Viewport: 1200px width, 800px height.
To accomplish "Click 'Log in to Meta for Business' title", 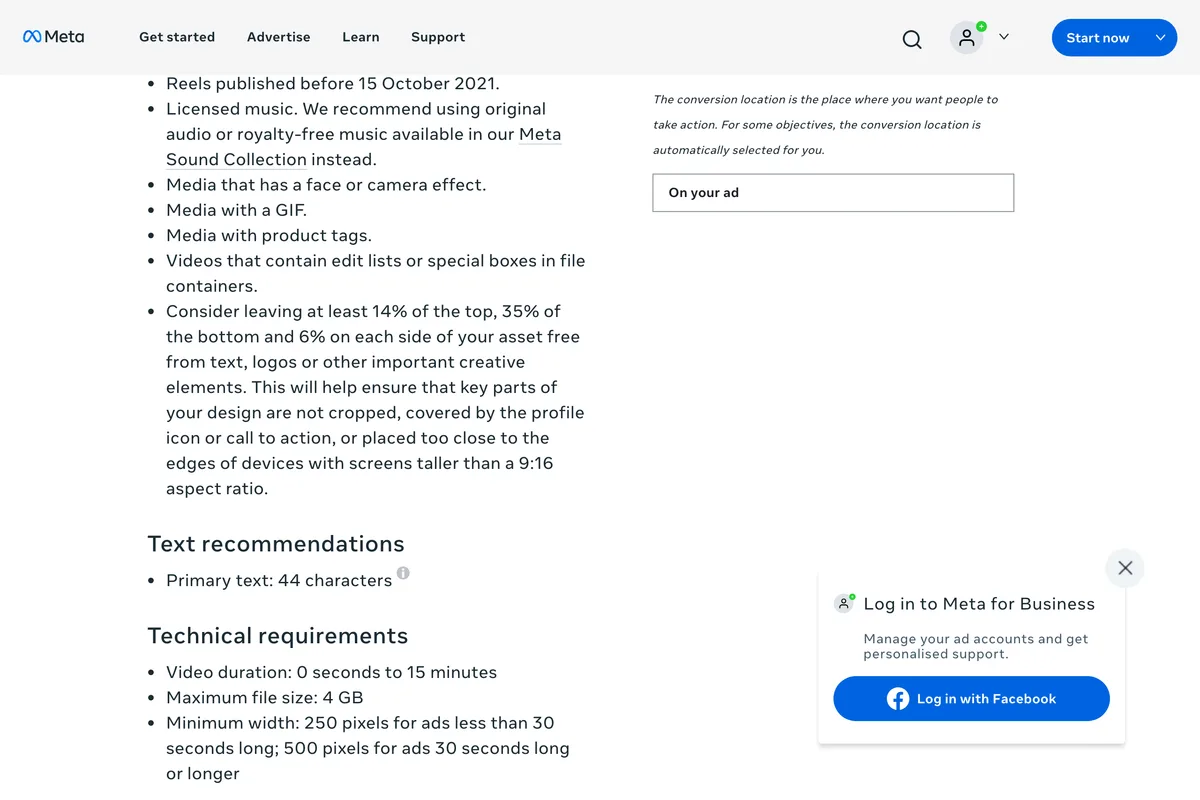I will pyautogui.click(x=979, y=604).
